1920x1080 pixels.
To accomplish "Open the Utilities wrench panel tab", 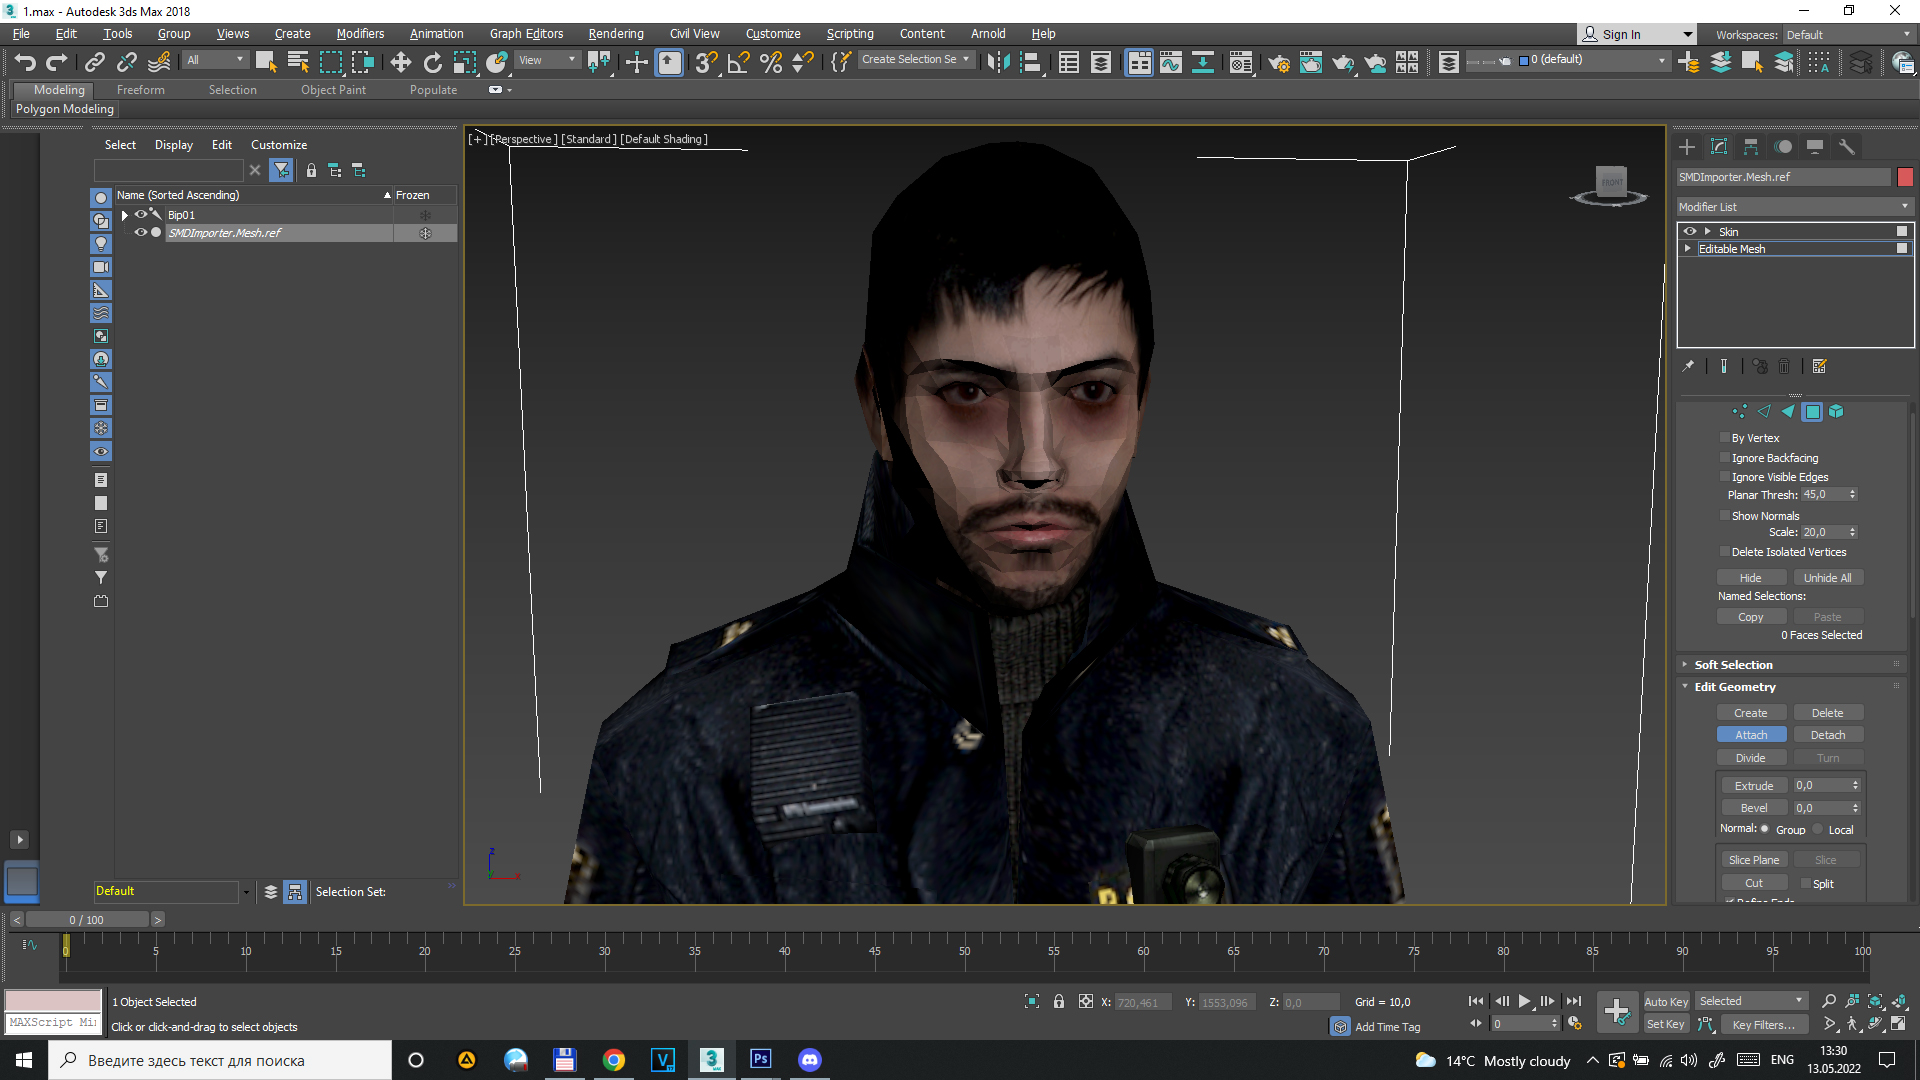I will (1847, 147).
